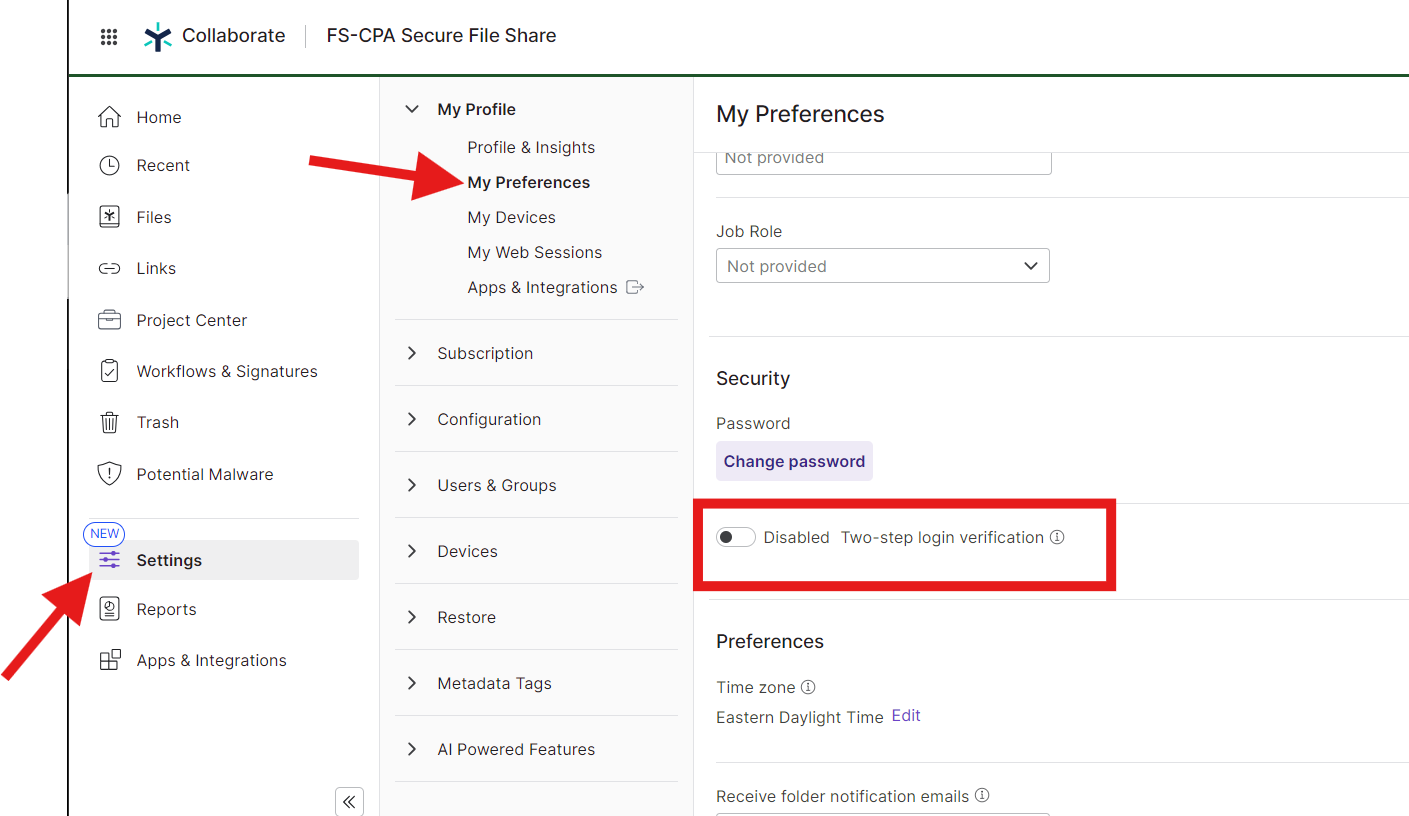Click the Change password button
This screenshot has width=1409, height=816.
(794, 461)
